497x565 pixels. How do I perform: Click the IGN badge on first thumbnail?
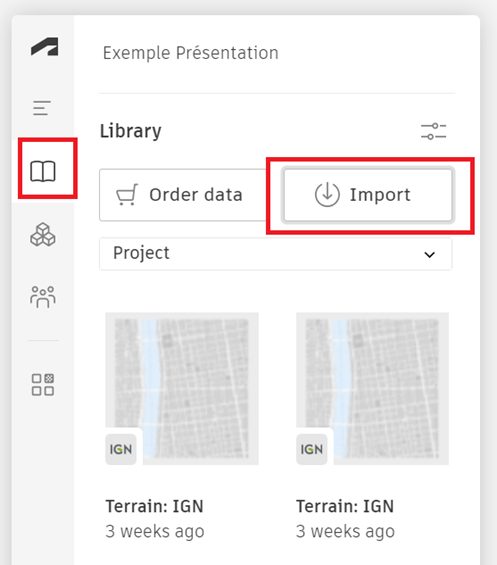[x=121, y=449]
